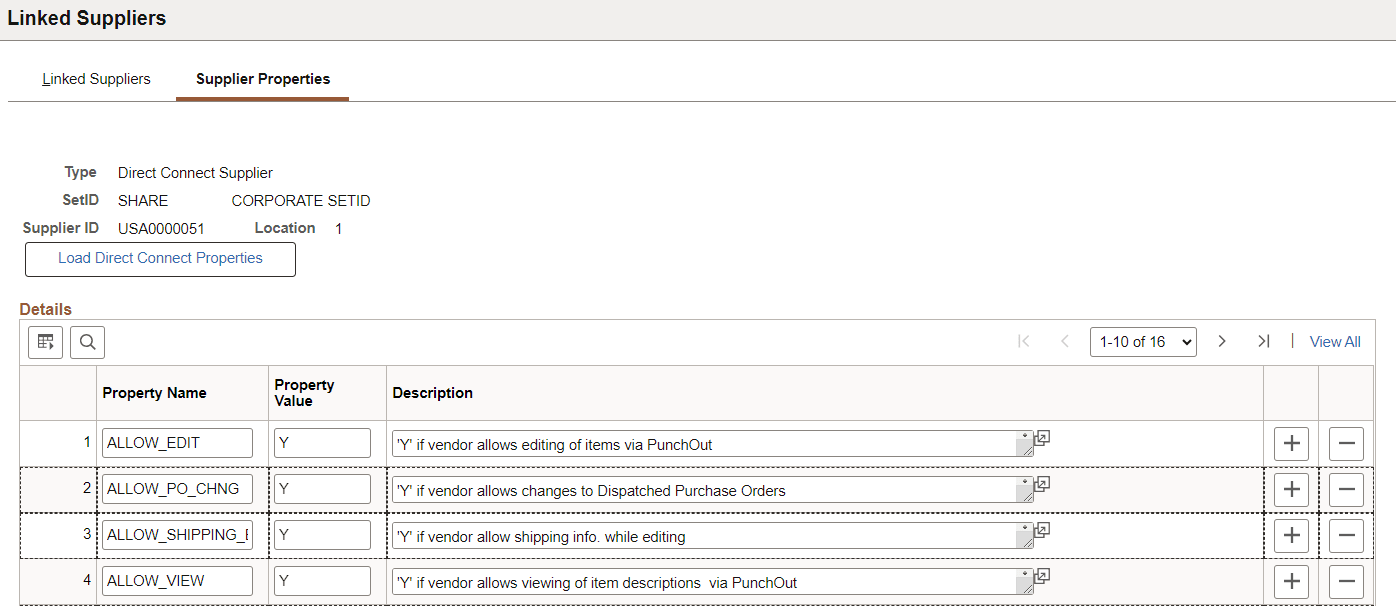Open modal popup icon beside ALLOW_VIEW description
This screenshot has height=606, width=1396.
click(1041, 575)
